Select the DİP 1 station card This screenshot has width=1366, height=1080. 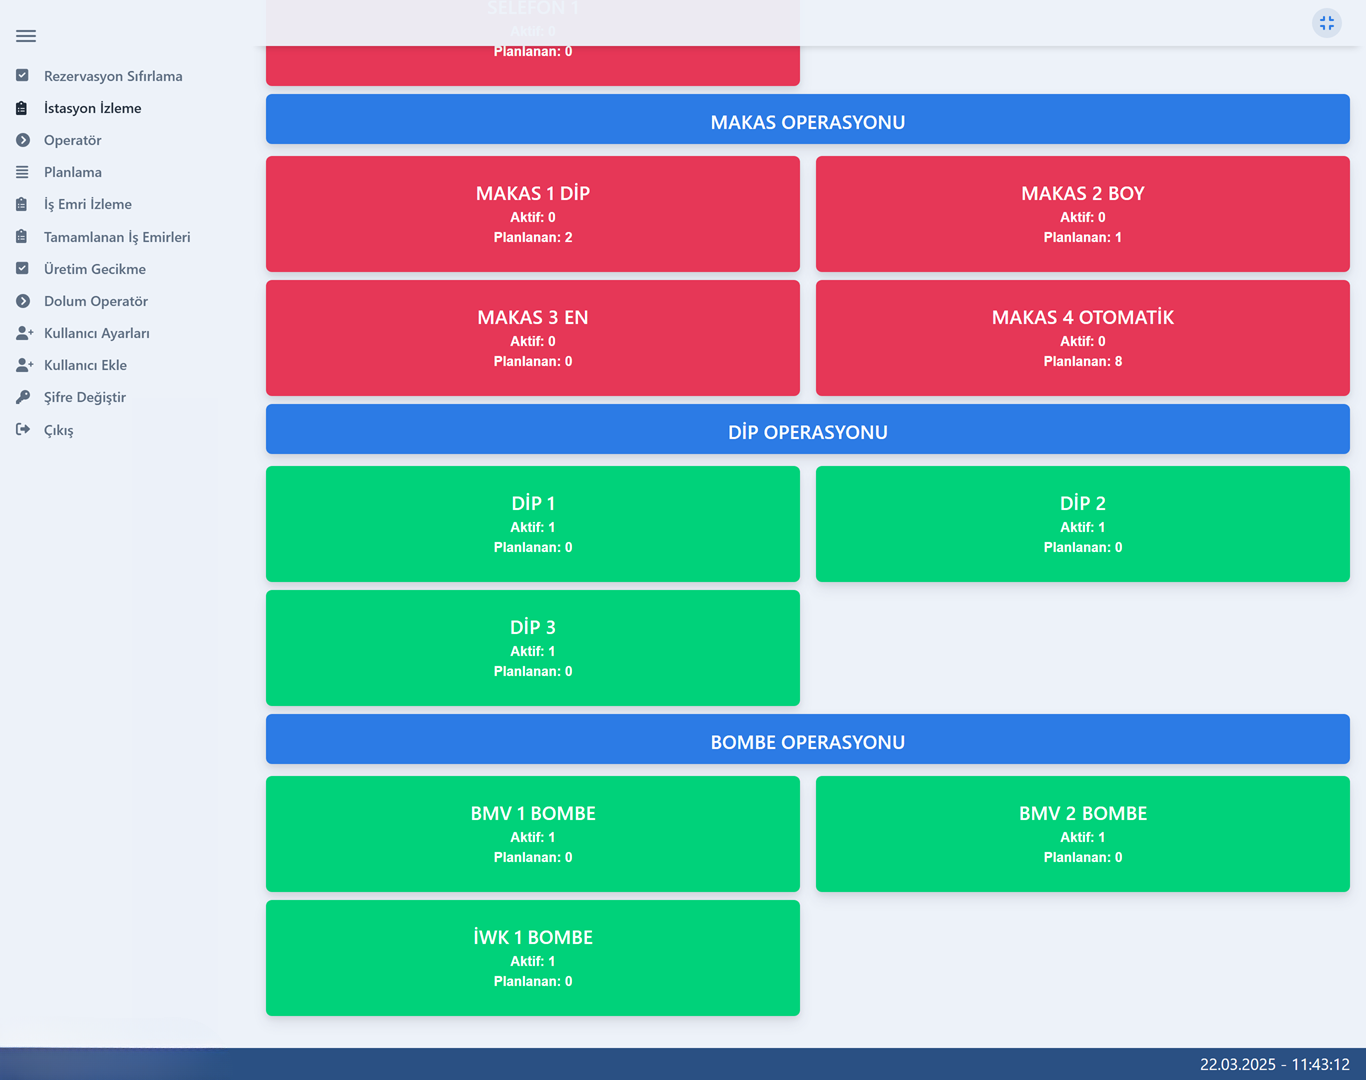tap(533, 524)
